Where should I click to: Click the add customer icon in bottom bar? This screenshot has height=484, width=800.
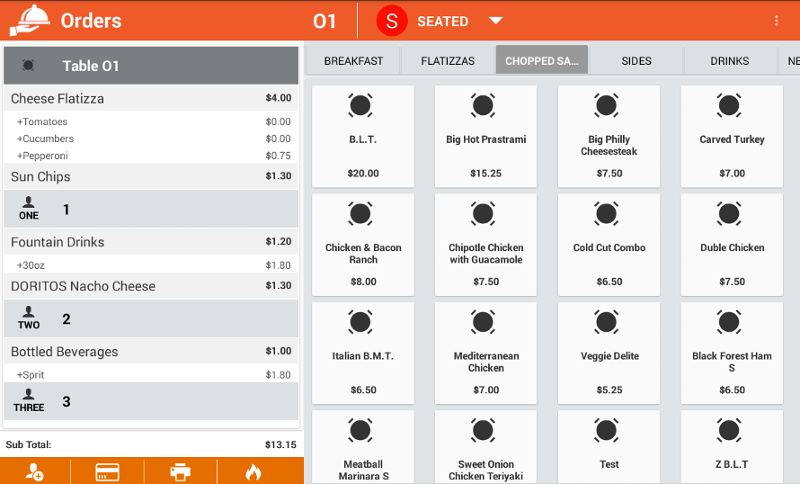tap(35, 471)
